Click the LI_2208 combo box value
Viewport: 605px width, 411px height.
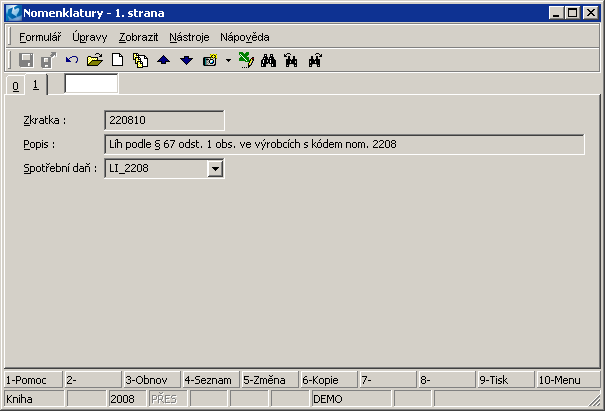[156, 168]
